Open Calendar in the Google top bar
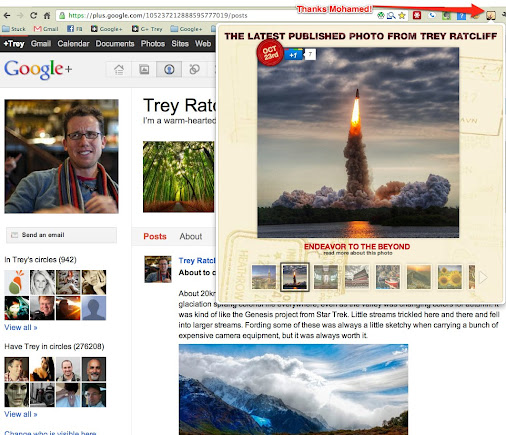 [x=73, y=44]
